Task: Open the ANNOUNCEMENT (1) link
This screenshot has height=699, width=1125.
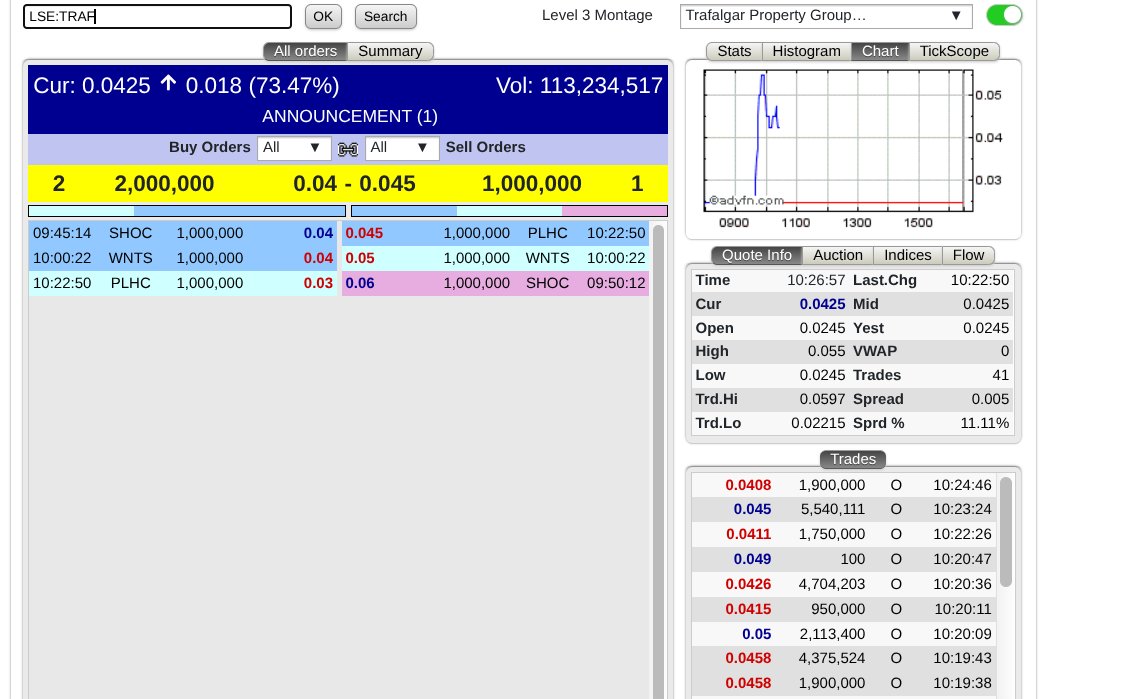Action: (x=349, y=116)
